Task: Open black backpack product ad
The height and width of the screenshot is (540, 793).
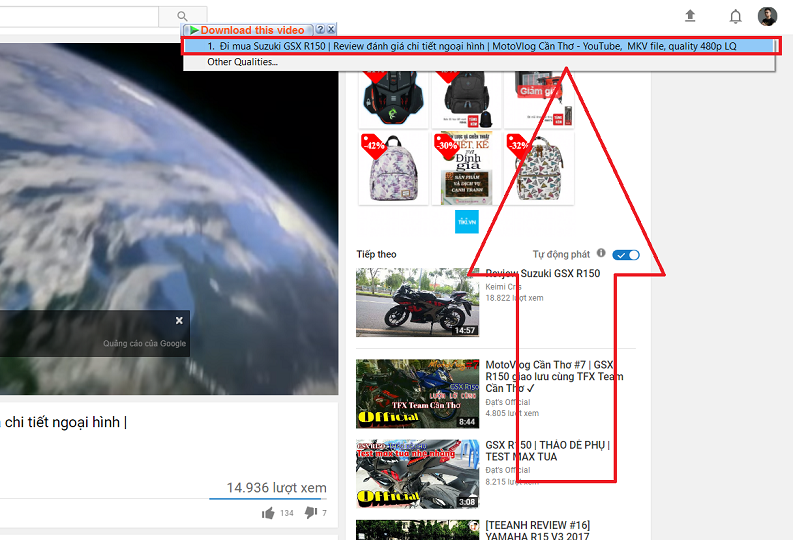Action: click(466, 99)
